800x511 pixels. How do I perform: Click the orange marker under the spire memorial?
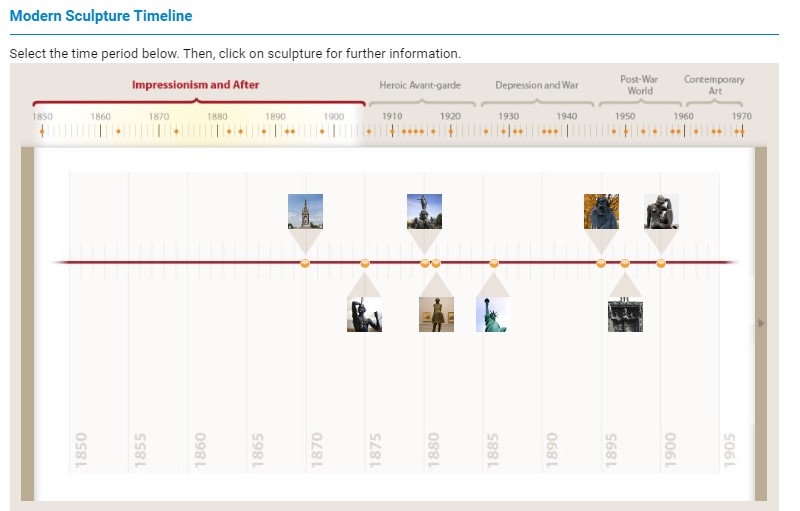[305, 263]
